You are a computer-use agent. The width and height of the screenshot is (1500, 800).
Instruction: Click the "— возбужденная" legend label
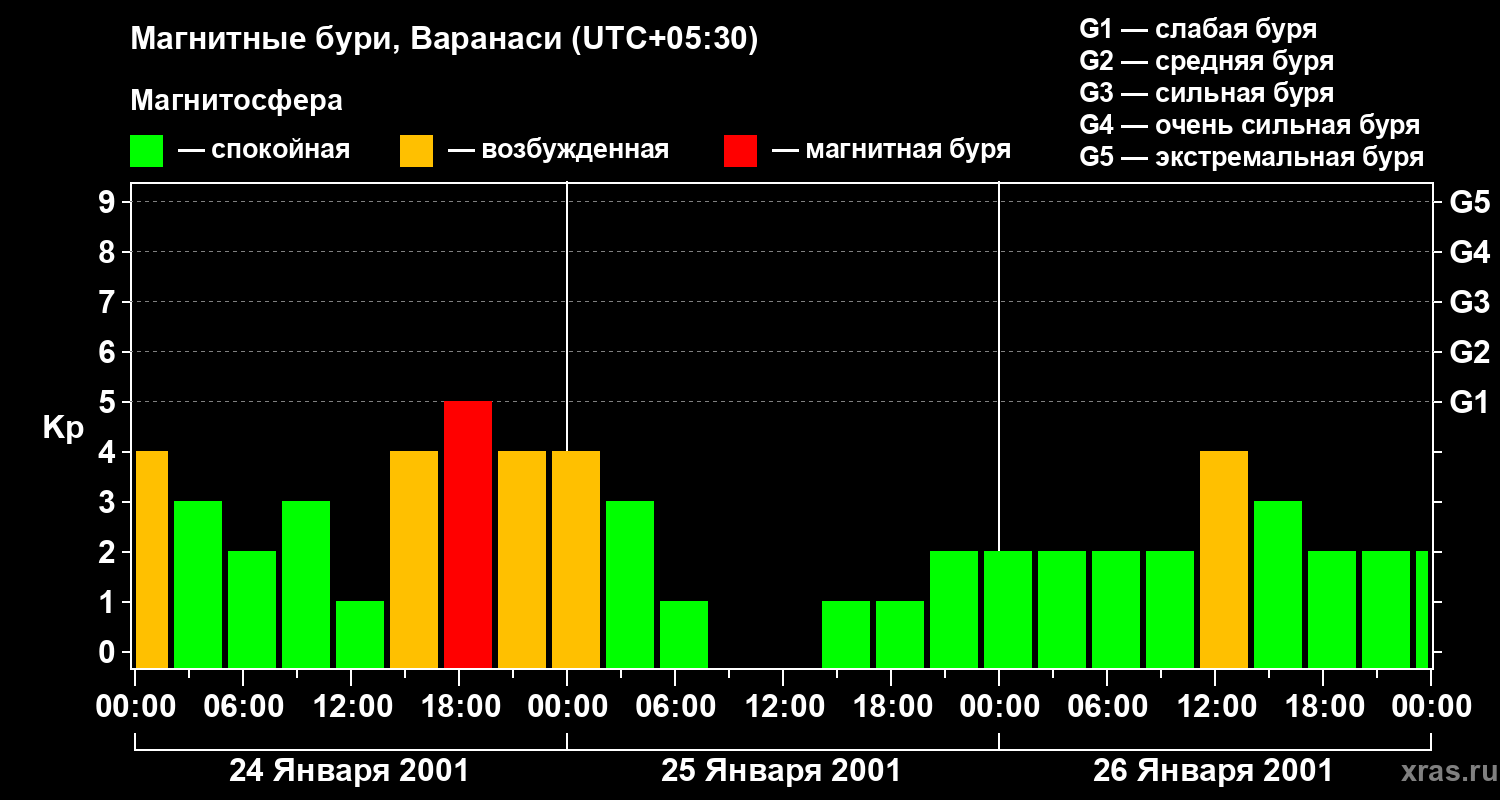click(x=558, y=151)
